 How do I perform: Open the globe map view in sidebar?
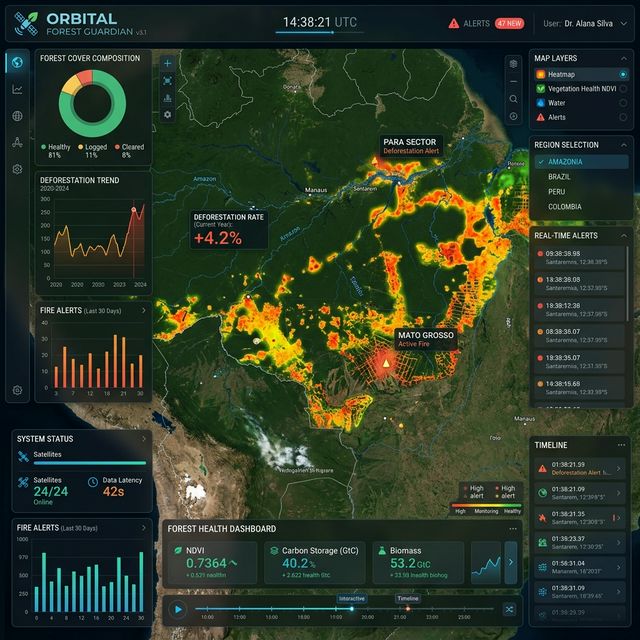[17, 63]
